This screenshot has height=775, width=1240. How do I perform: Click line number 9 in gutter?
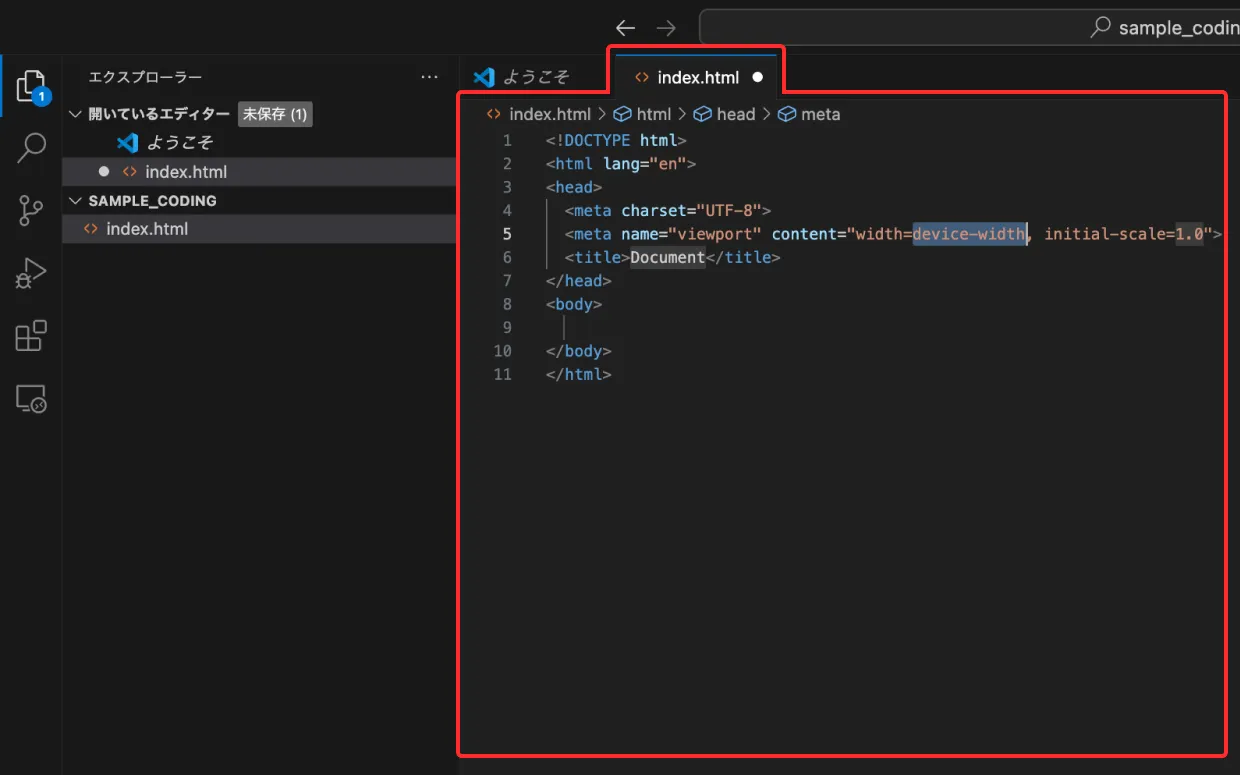pyautogui.click(x=507, y=328)
